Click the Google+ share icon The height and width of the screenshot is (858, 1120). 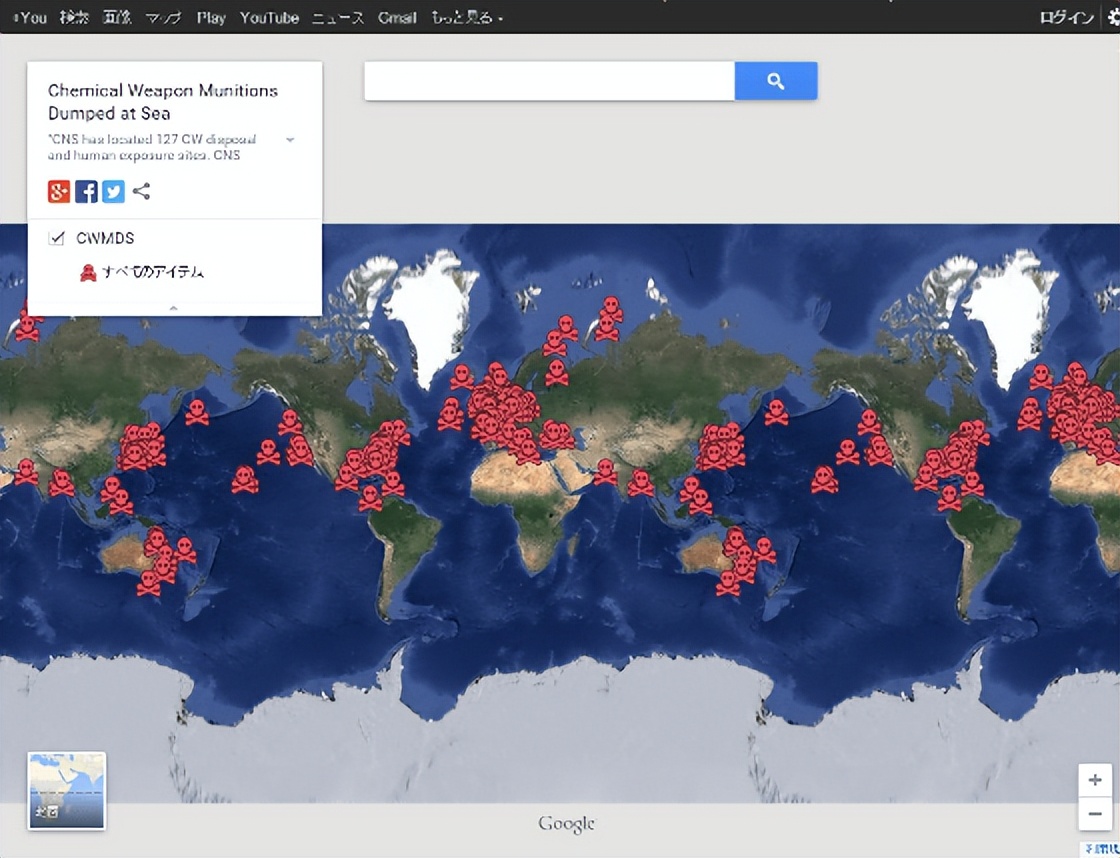(59, 191)
